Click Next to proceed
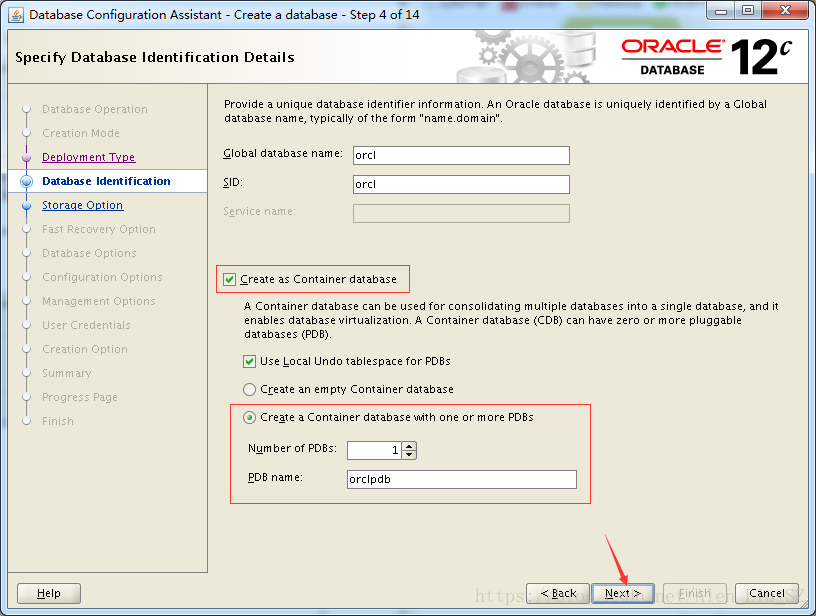 (622, 593)
